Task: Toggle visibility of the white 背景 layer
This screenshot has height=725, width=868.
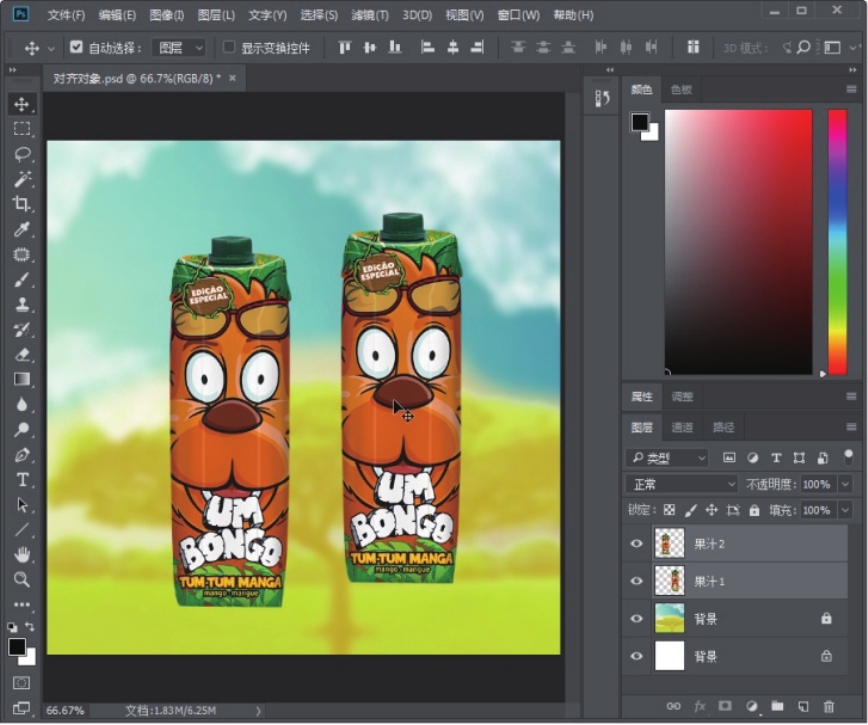Action: (637, 656)
